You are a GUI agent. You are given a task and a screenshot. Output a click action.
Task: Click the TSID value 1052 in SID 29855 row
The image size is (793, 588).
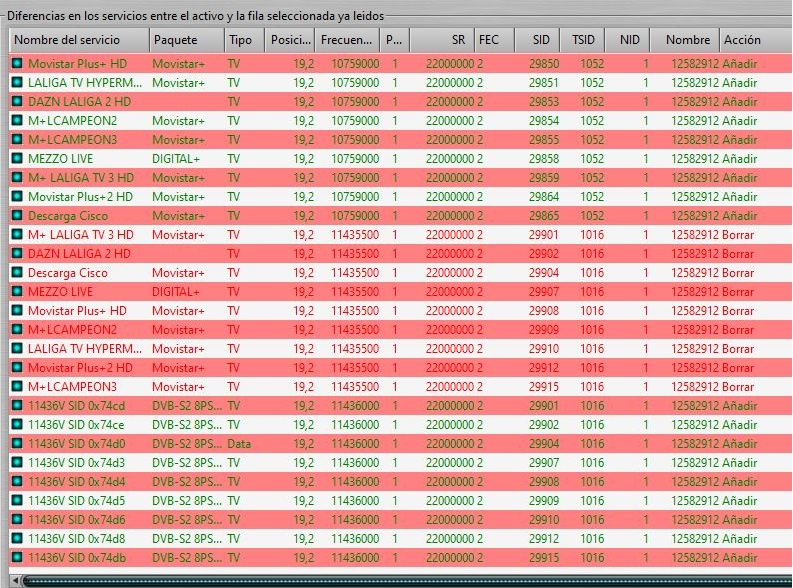point(592,140)
